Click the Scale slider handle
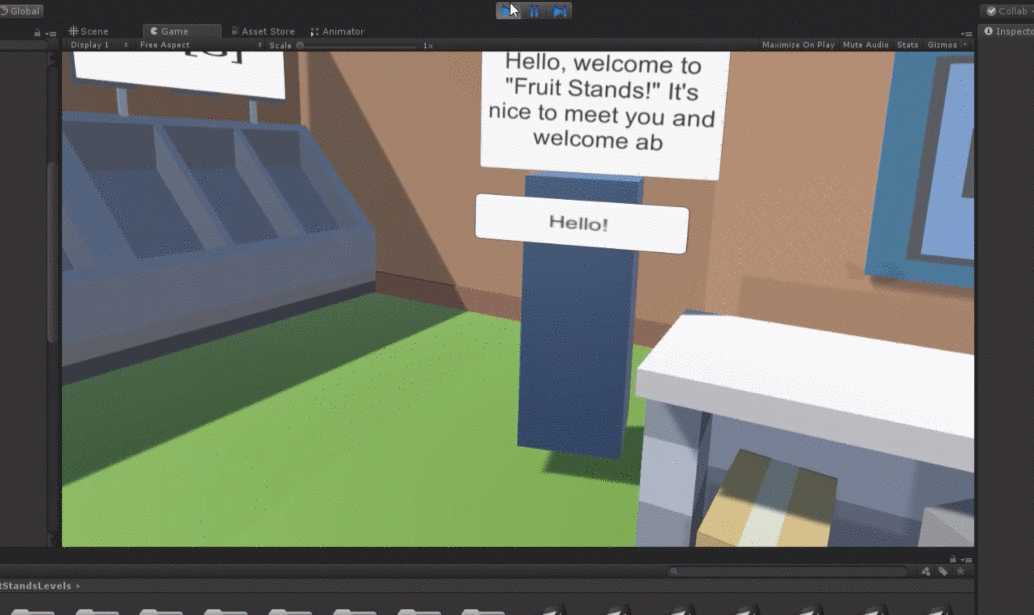The height and width of the screenshot is (615, 1034). coord(300,45)
